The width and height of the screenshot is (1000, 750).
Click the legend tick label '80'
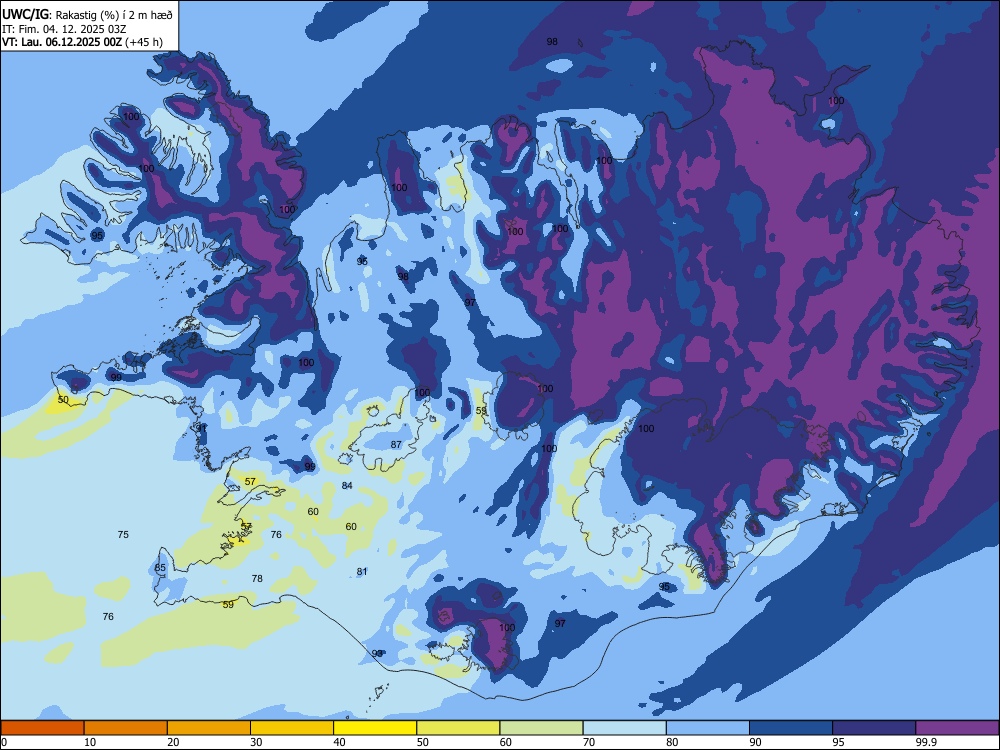click(x=672, y=742)
